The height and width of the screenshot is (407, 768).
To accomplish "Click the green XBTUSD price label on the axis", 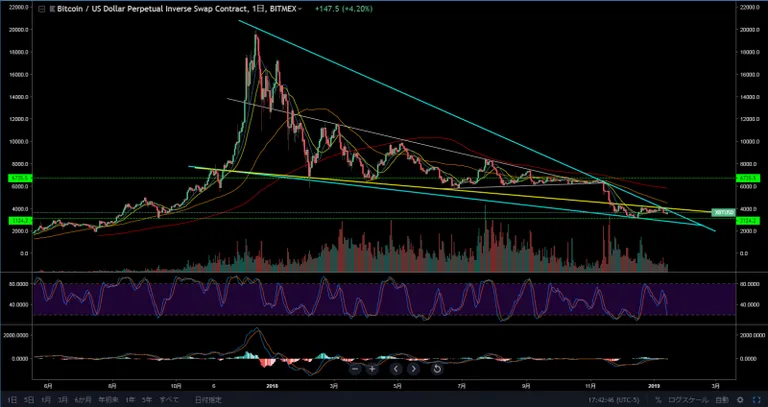I will click(723, 213).
